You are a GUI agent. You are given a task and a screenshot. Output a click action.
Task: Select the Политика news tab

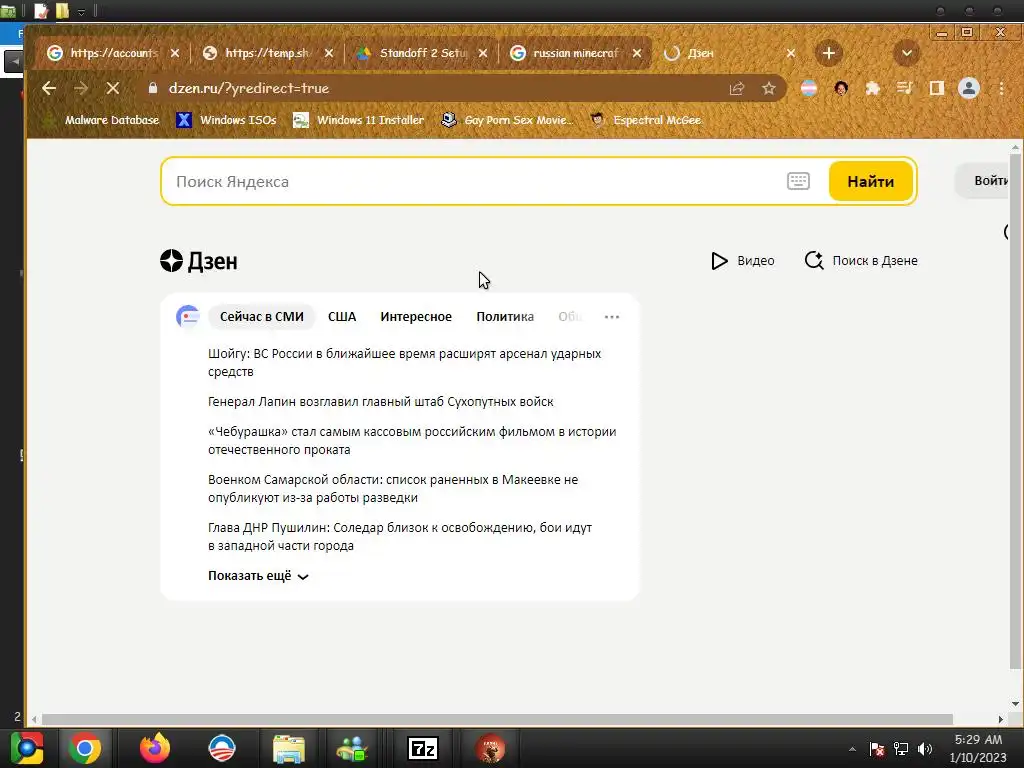tap(505, 317)
